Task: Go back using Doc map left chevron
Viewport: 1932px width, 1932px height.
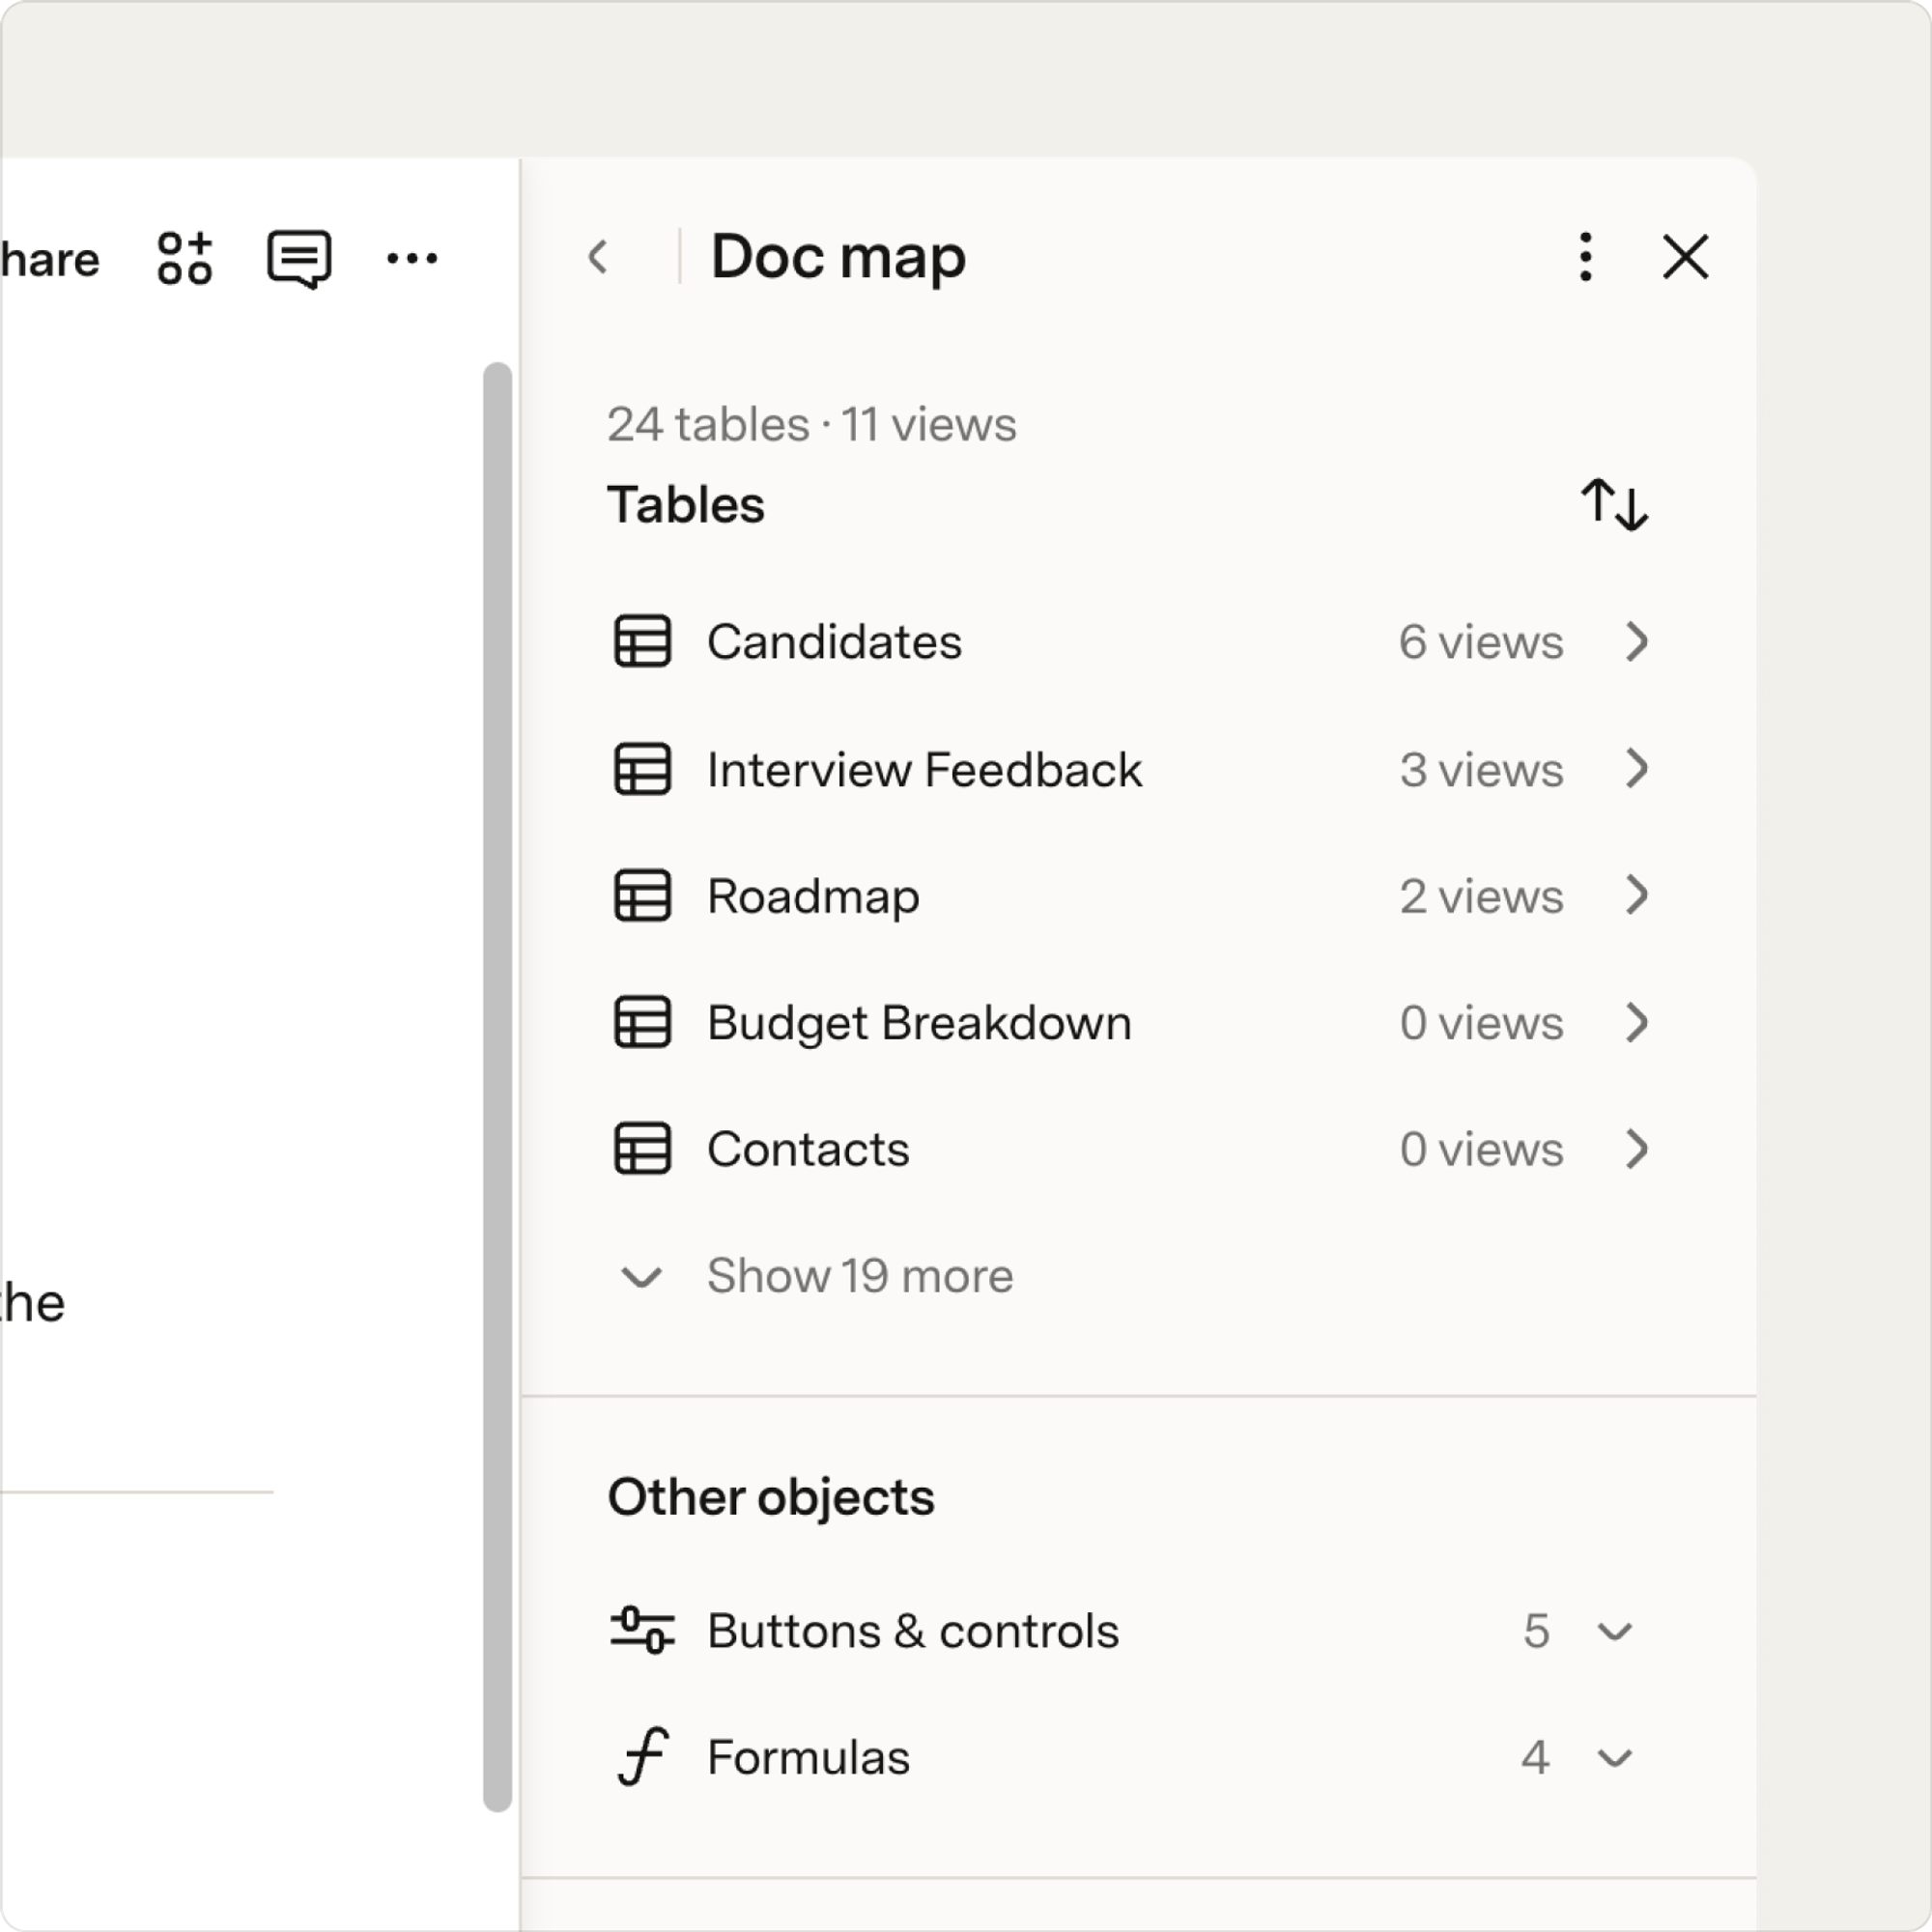Action: [598, 257]
